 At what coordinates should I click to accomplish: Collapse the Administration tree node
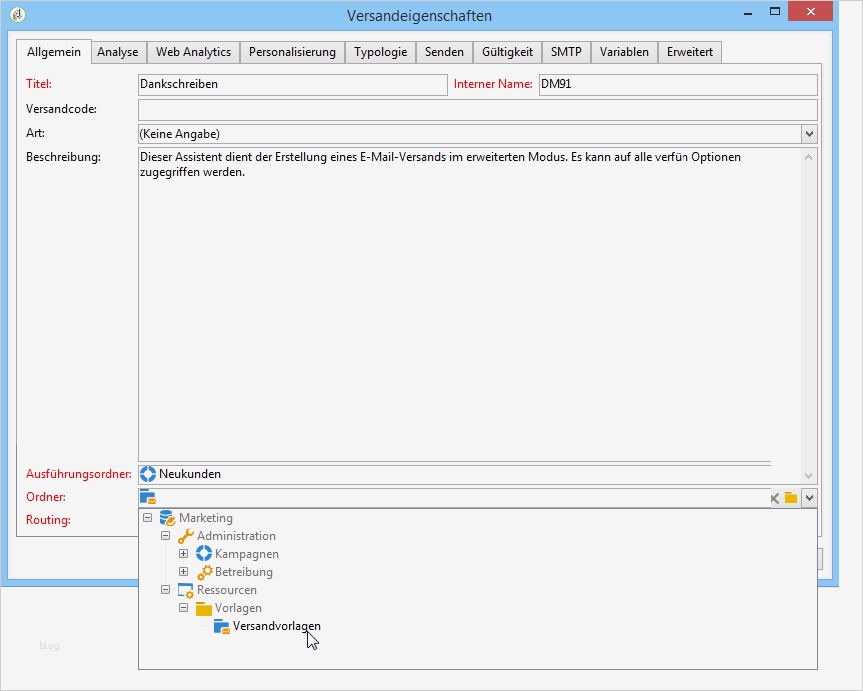coord(165,536)
